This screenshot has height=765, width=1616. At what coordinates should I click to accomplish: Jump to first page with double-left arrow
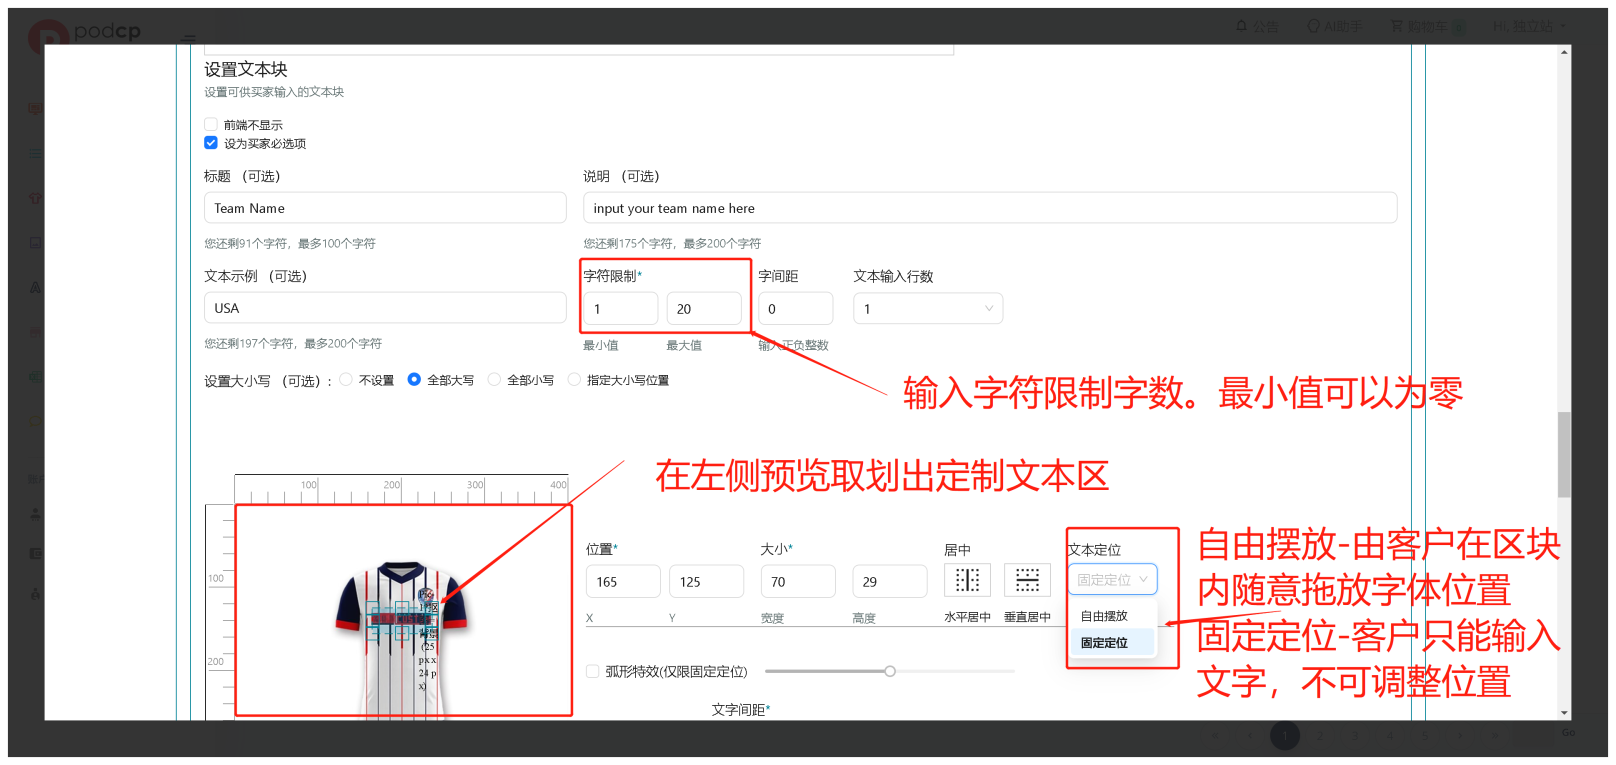coord(1215,735)
